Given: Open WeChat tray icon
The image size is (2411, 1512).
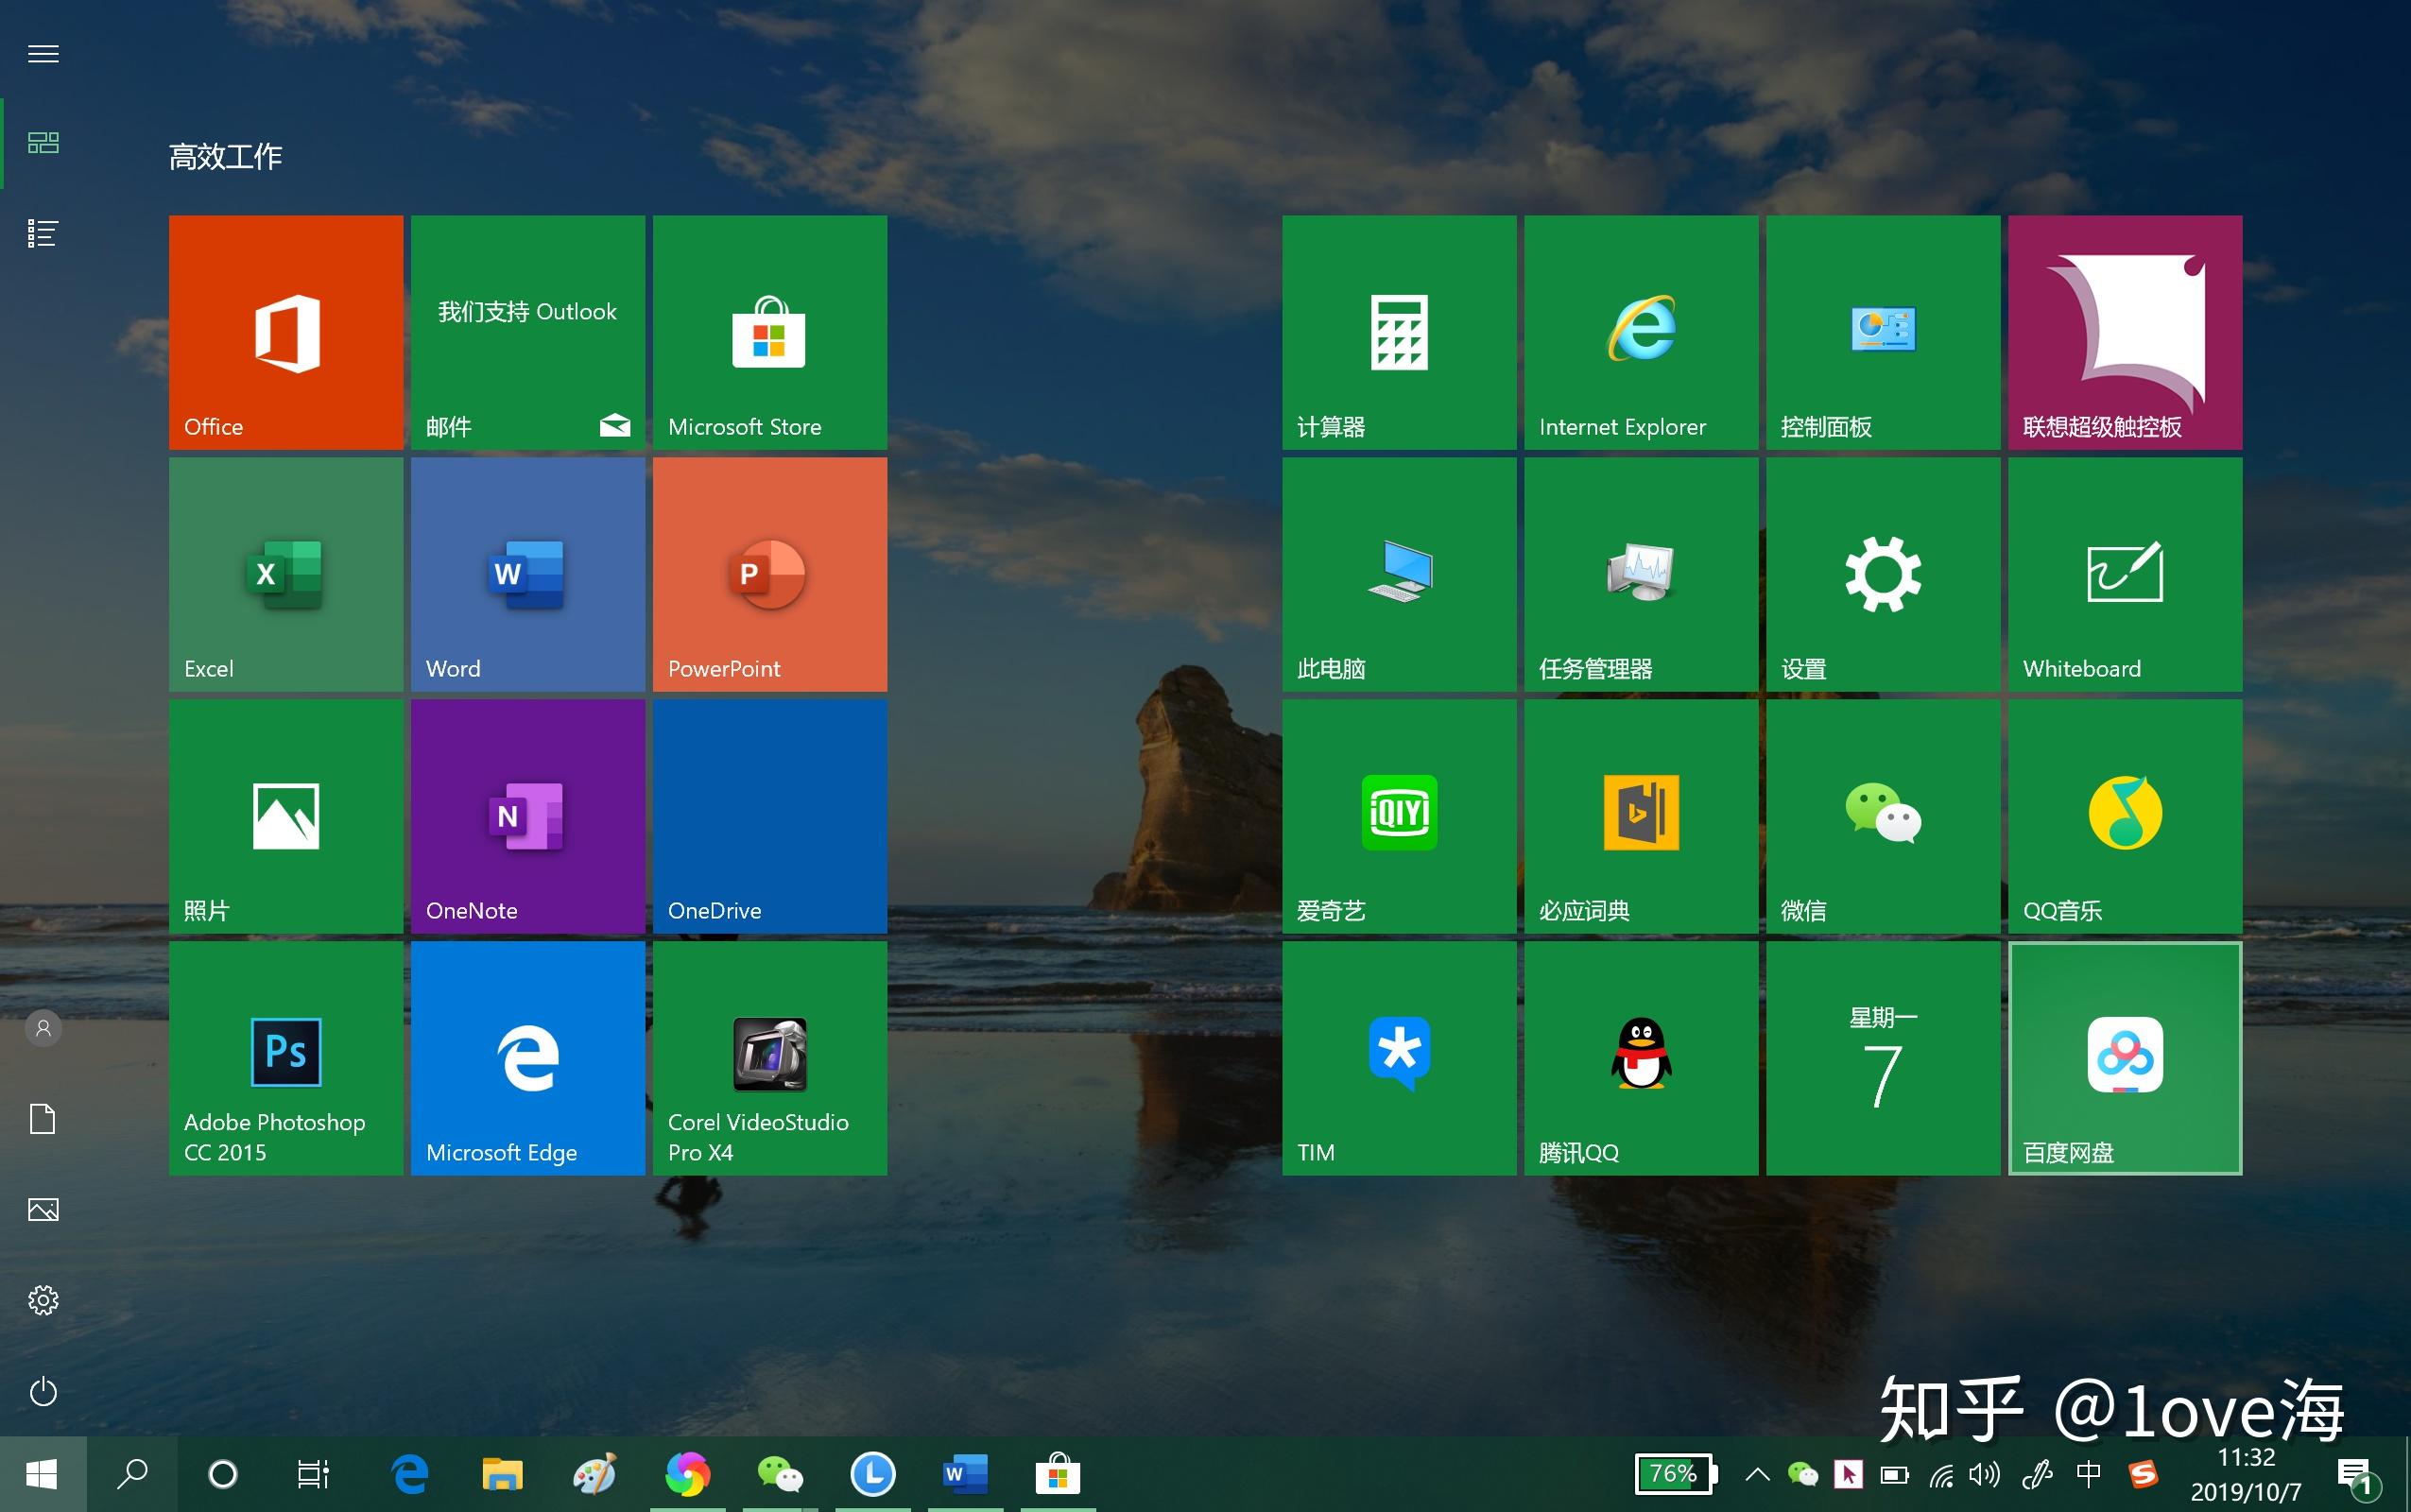Looking at the screenshot, I should (x=1802, y=1474).
